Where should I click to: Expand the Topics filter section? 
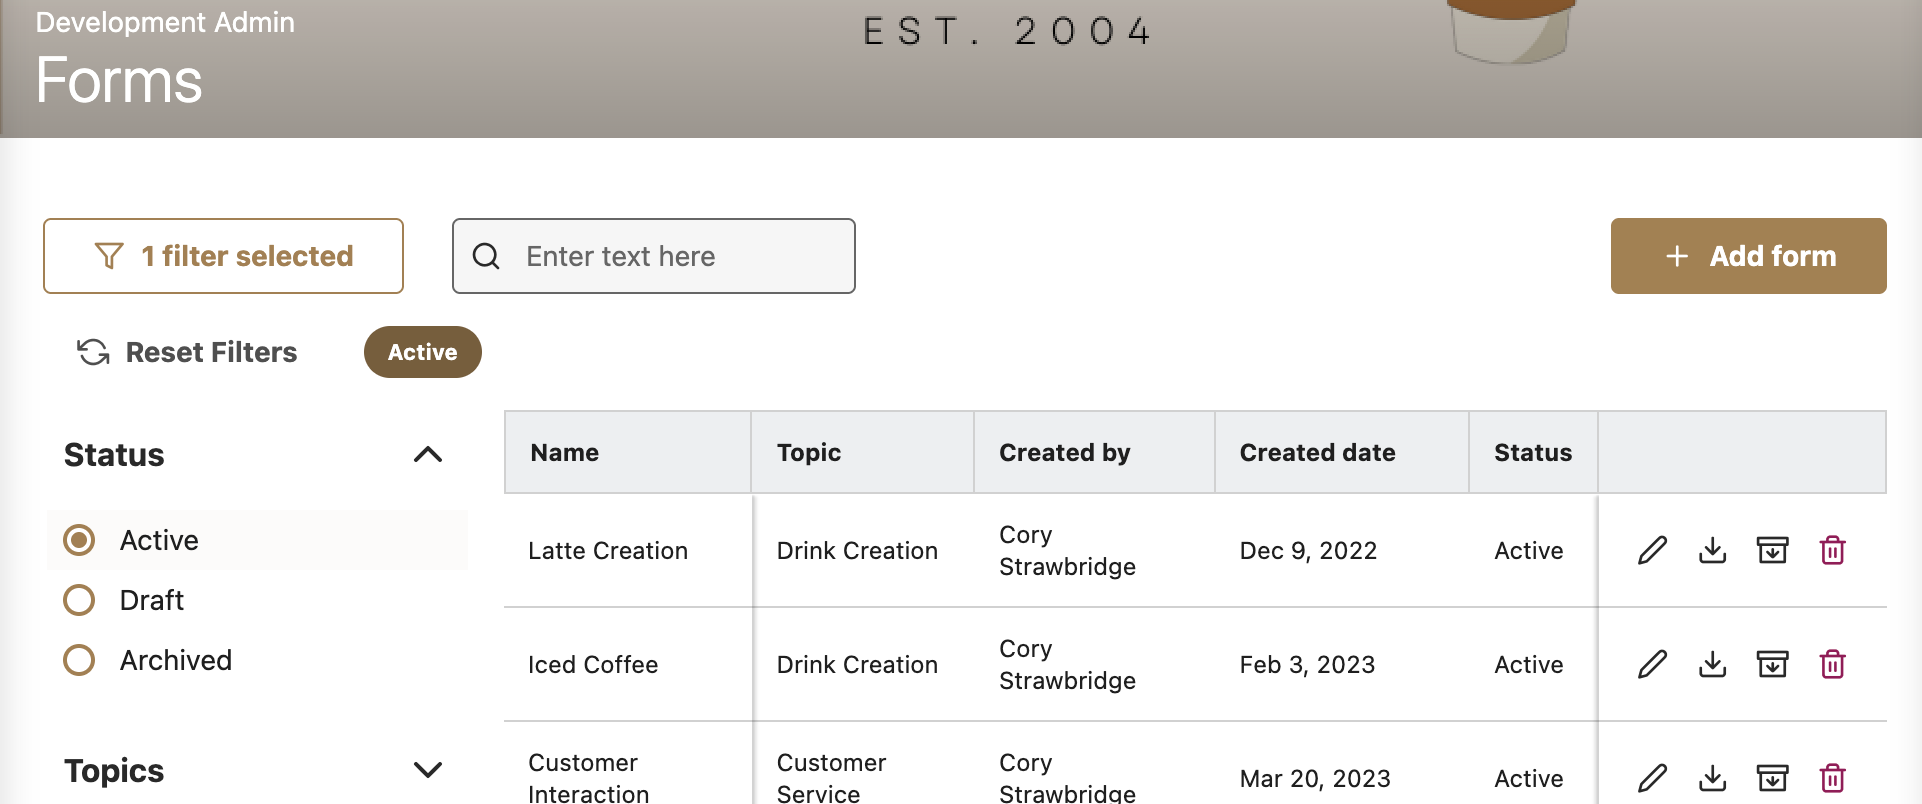427,770
